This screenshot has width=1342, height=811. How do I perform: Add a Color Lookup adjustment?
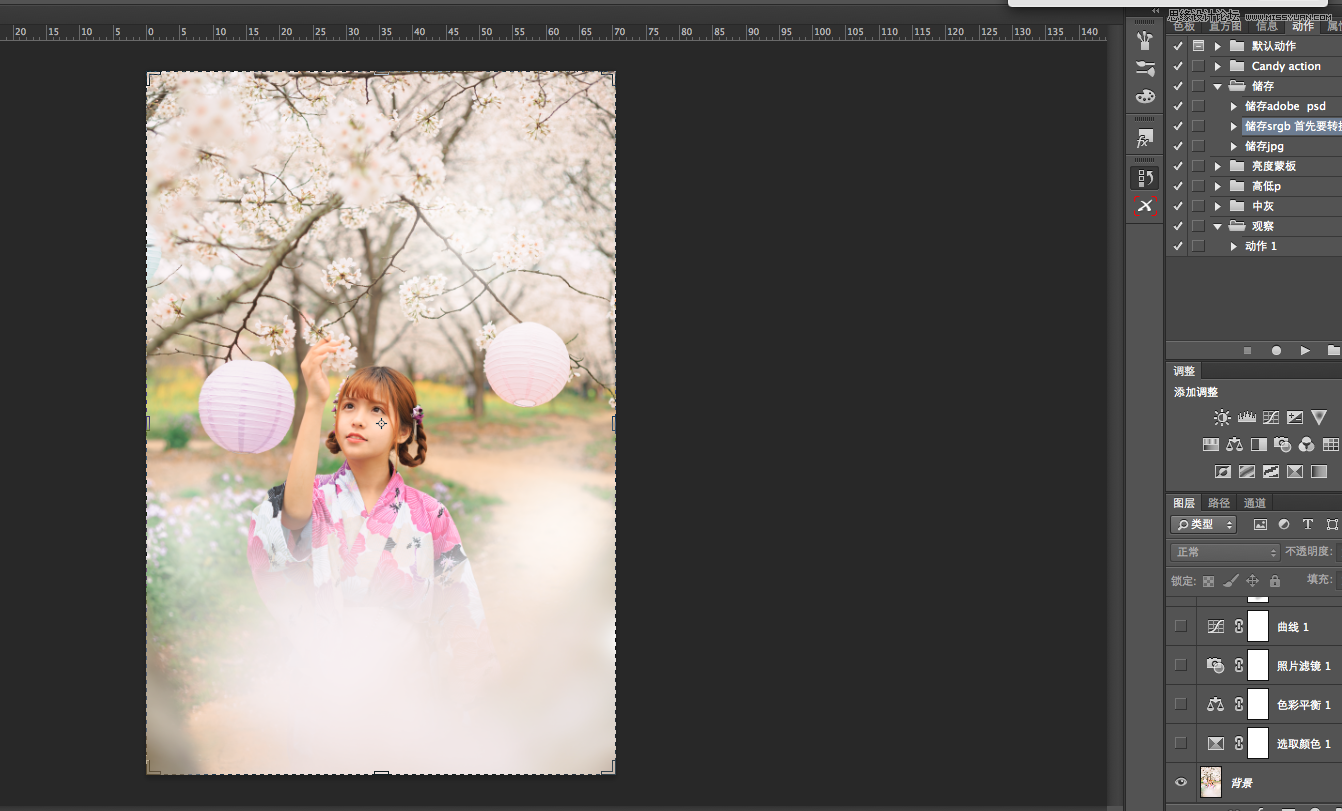coord(1331,444)
